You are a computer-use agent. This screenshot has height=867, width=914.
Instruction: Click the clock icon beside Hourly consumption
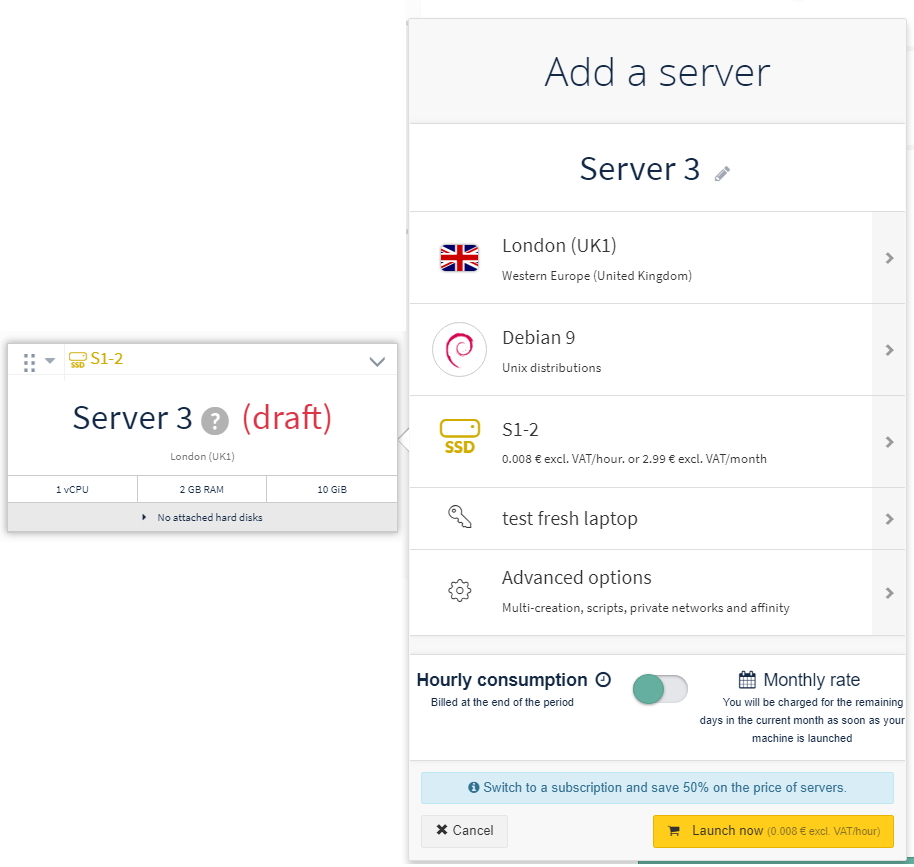click(603, 680)
